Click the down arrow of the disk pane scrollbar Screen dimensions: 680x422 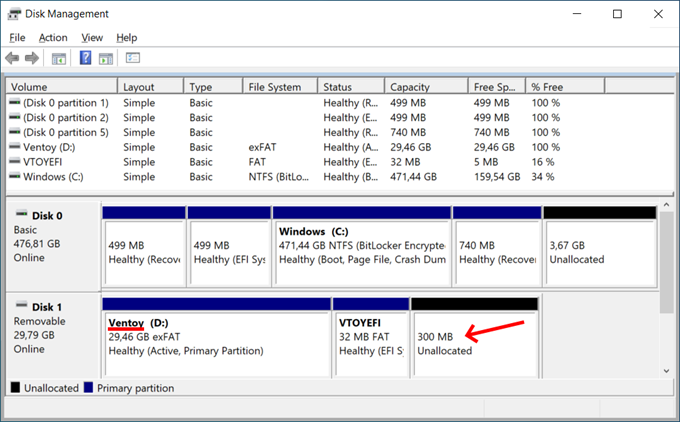[666, 370]
